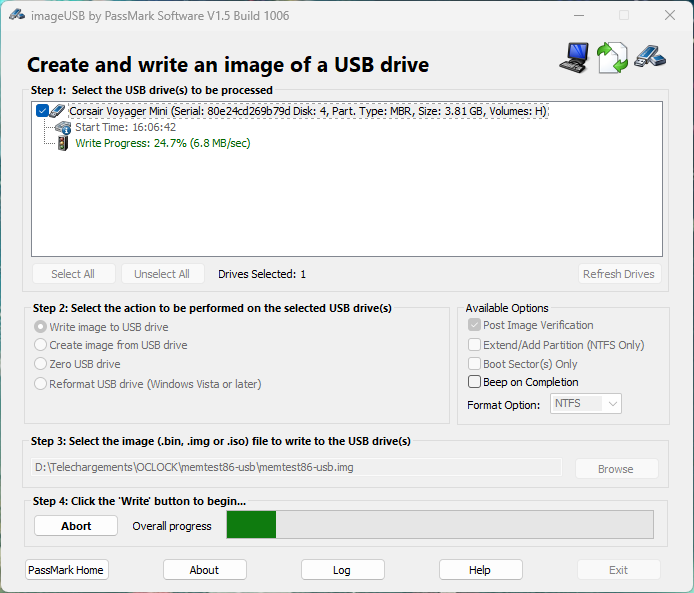This screenshot has height=593, width=694.
Task: Enable Beep on Completion checkbox
Action: click(x=475, y=382)
